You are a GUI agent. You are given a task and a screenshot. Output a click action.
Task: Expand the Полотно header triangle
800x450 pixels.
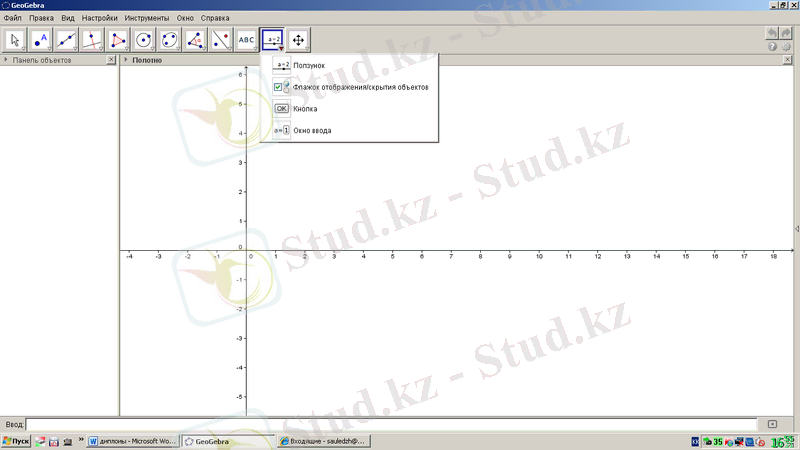pos(126,60)
